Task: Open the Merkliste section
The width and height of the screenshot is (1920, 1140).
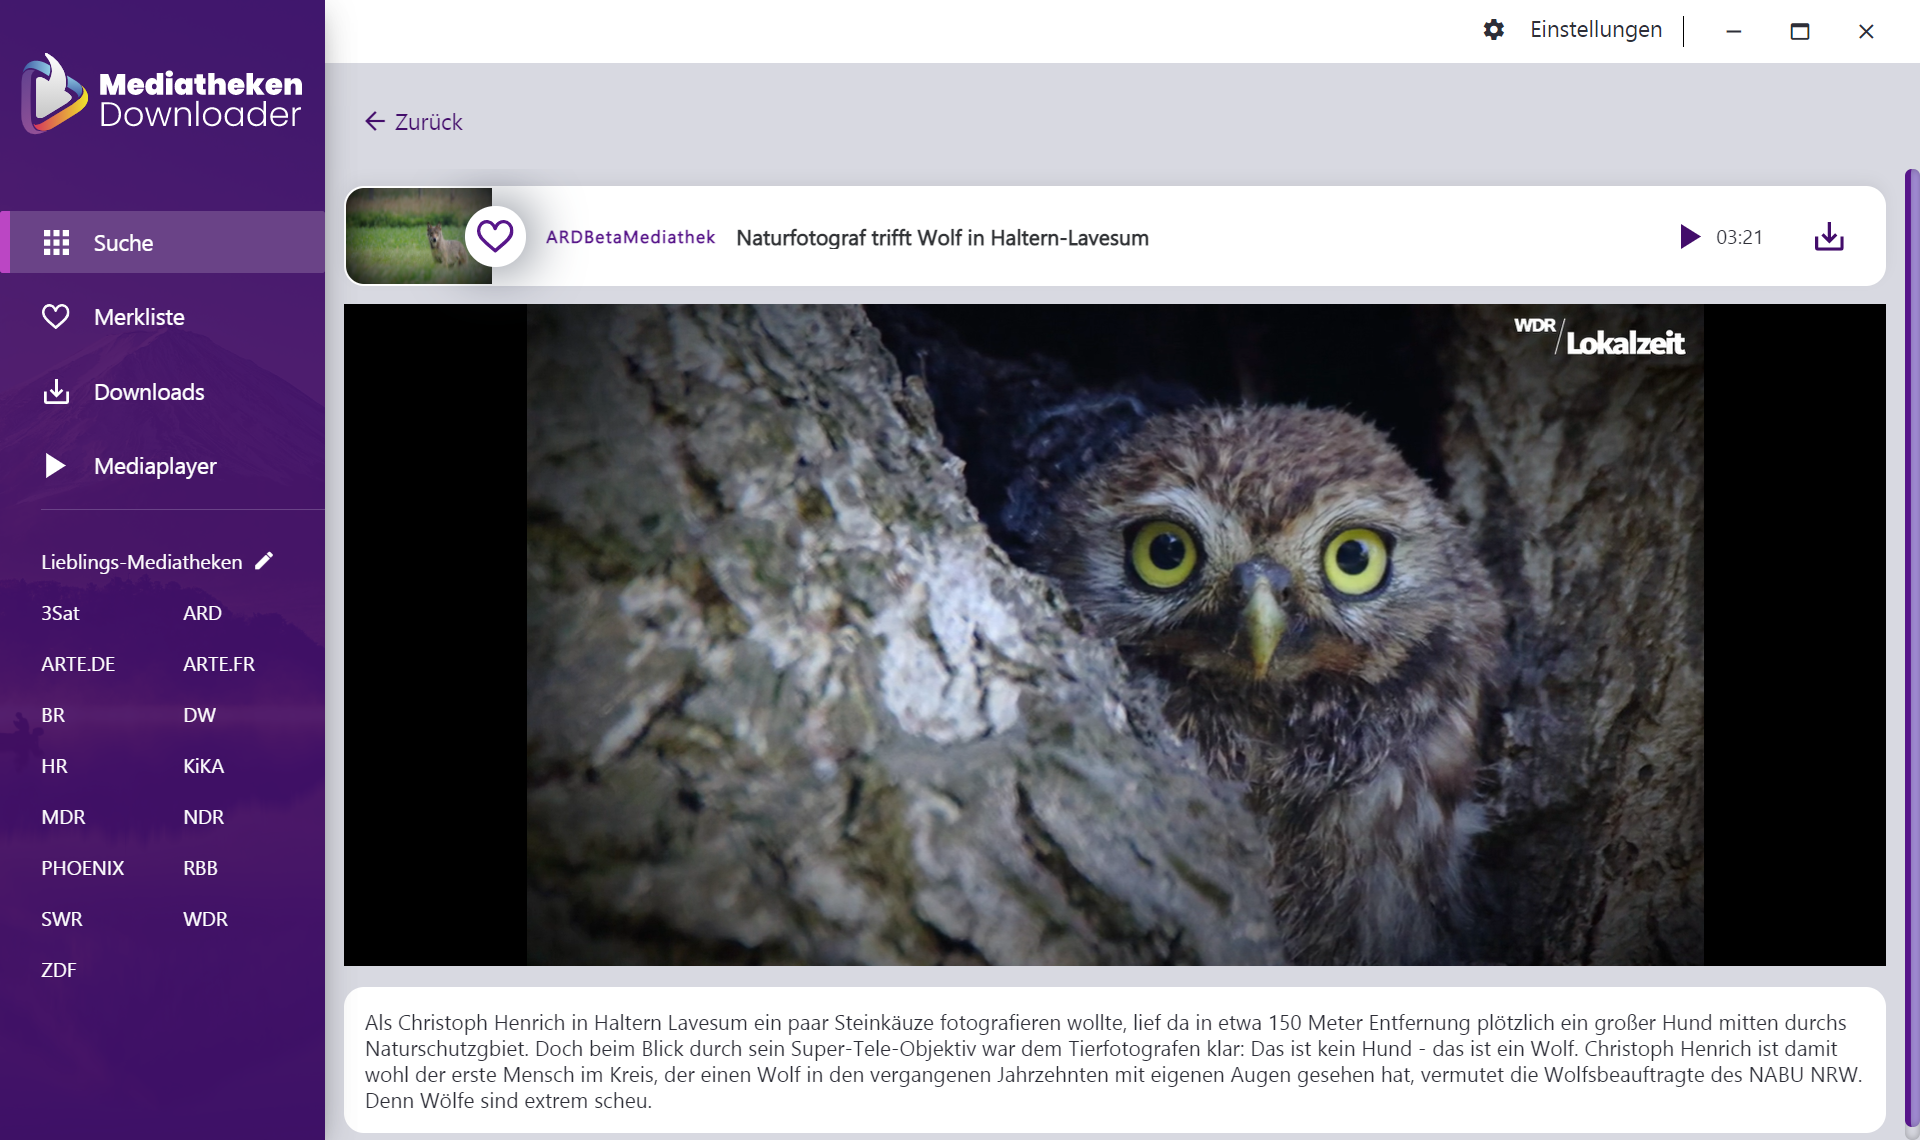Action: click(138, 317)
